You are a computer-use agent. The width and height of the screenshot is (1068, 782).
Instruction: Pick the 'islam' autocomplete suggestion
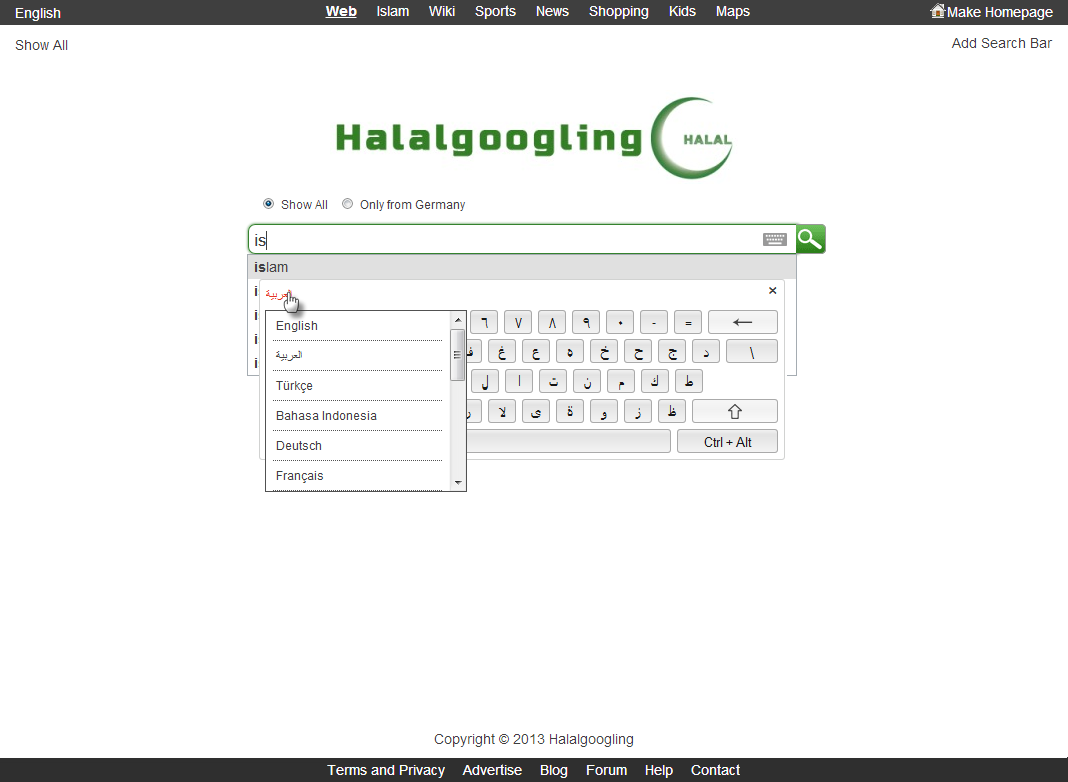pyautogui.click(x=522, y=267)
